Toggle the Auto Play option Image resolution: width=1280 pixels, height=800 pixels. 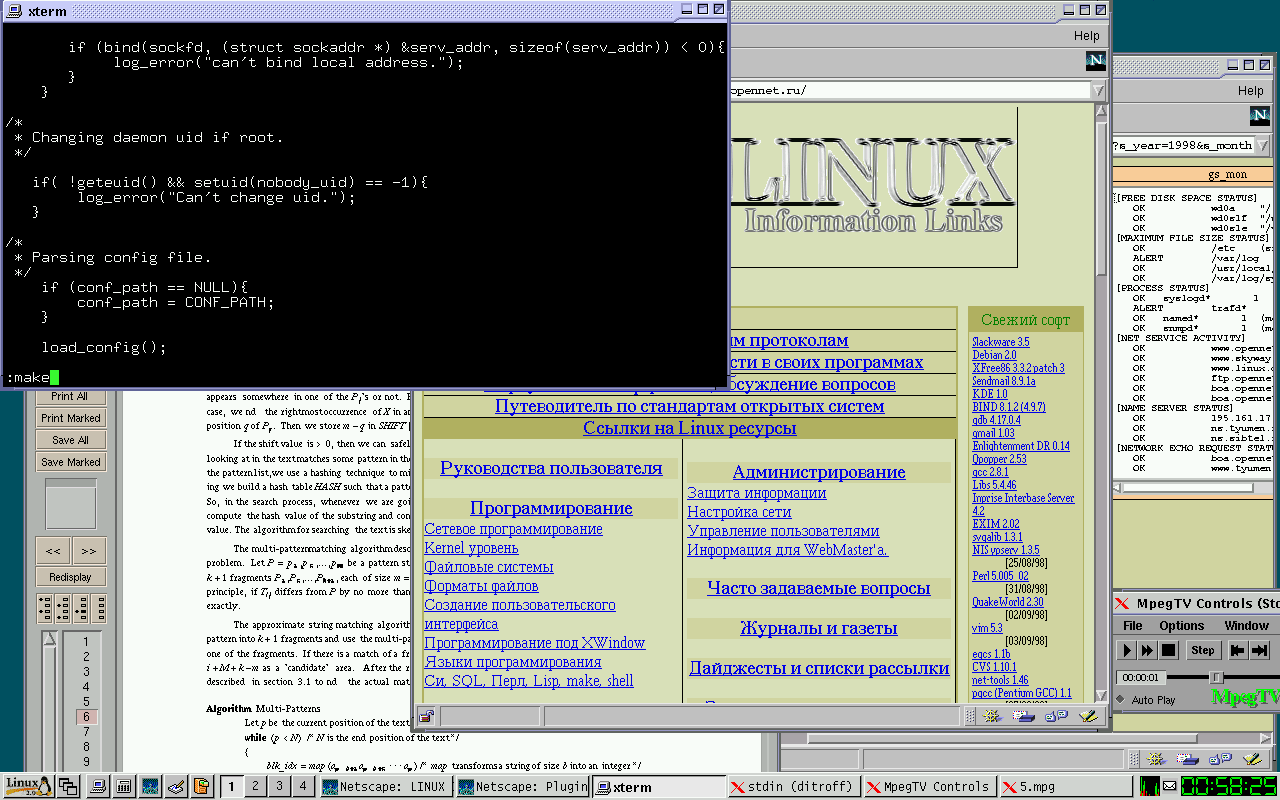(x=1122, y=700)
